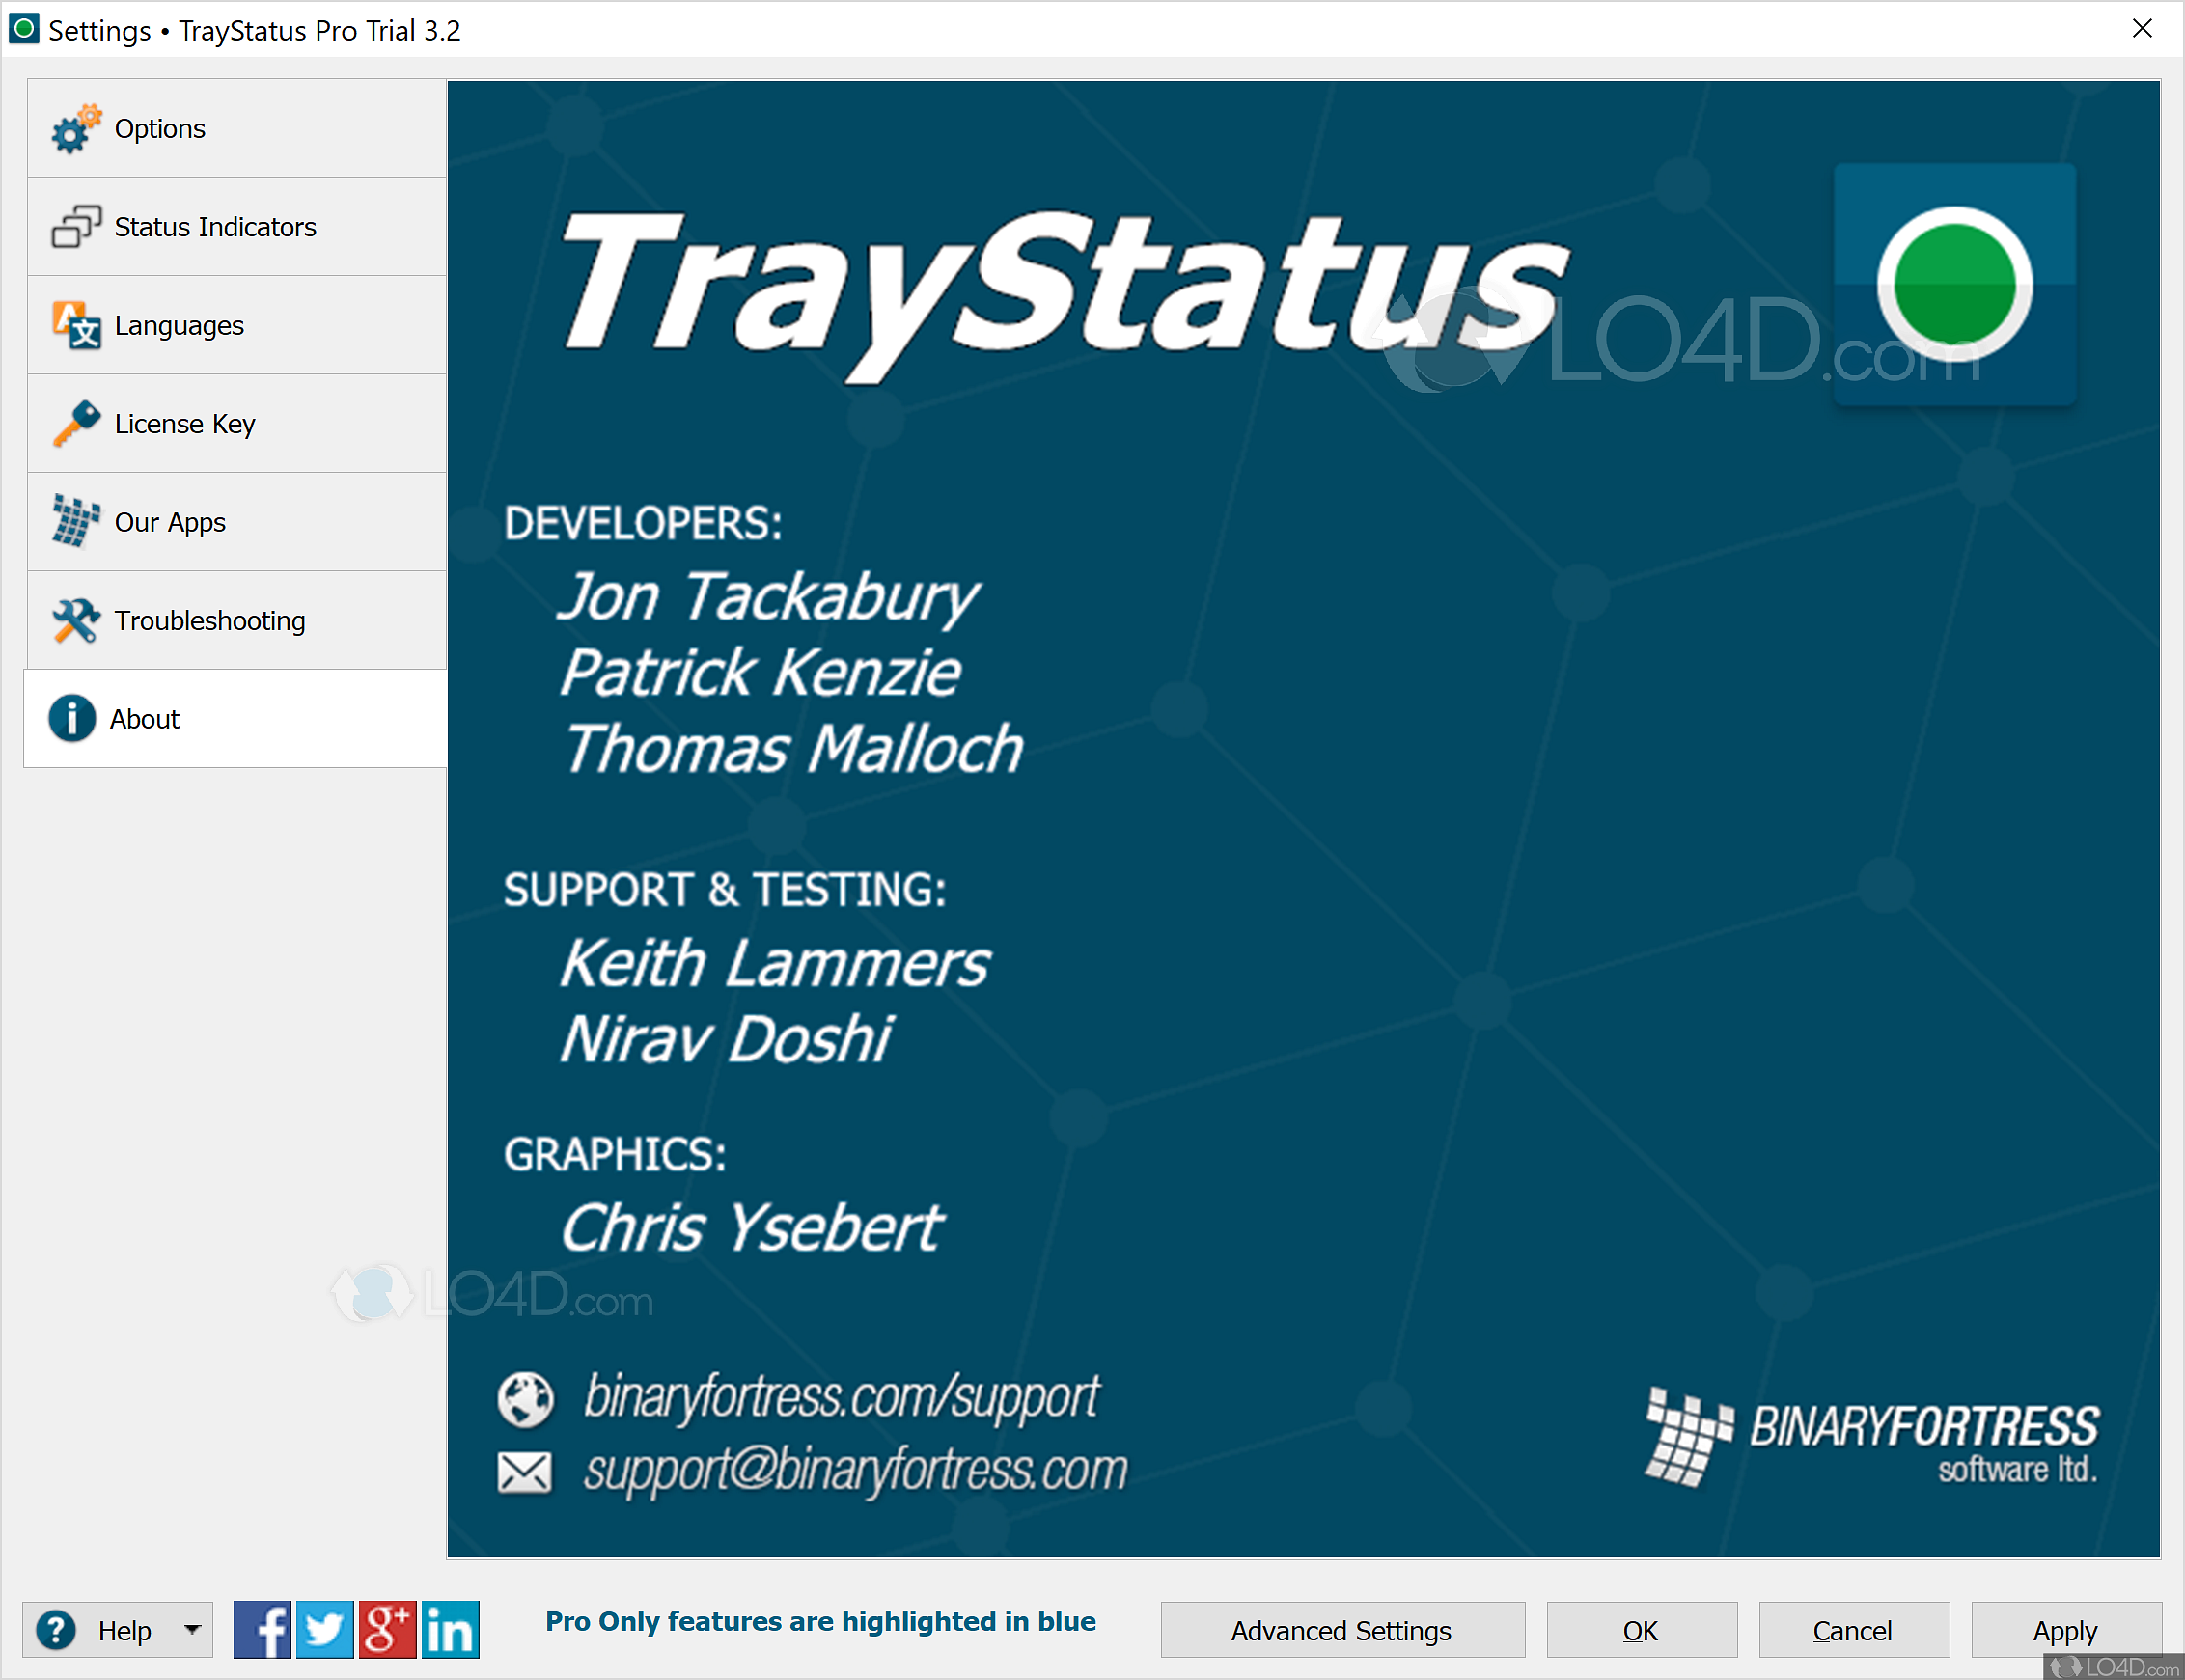This screenshot has width=2185, height=1680.
Task: Open binaryfortress.com/support link
Action: click(x=843, y=1397)
